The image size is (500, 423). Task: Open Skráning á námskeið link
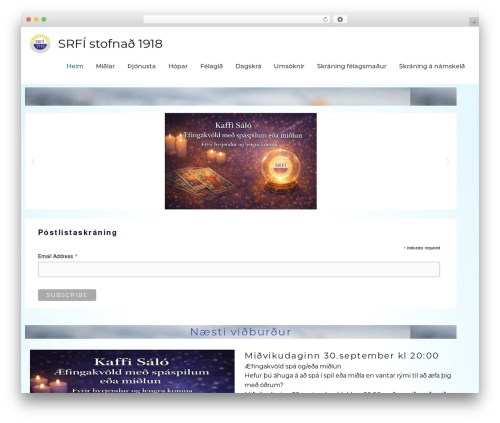click(432, 66)
